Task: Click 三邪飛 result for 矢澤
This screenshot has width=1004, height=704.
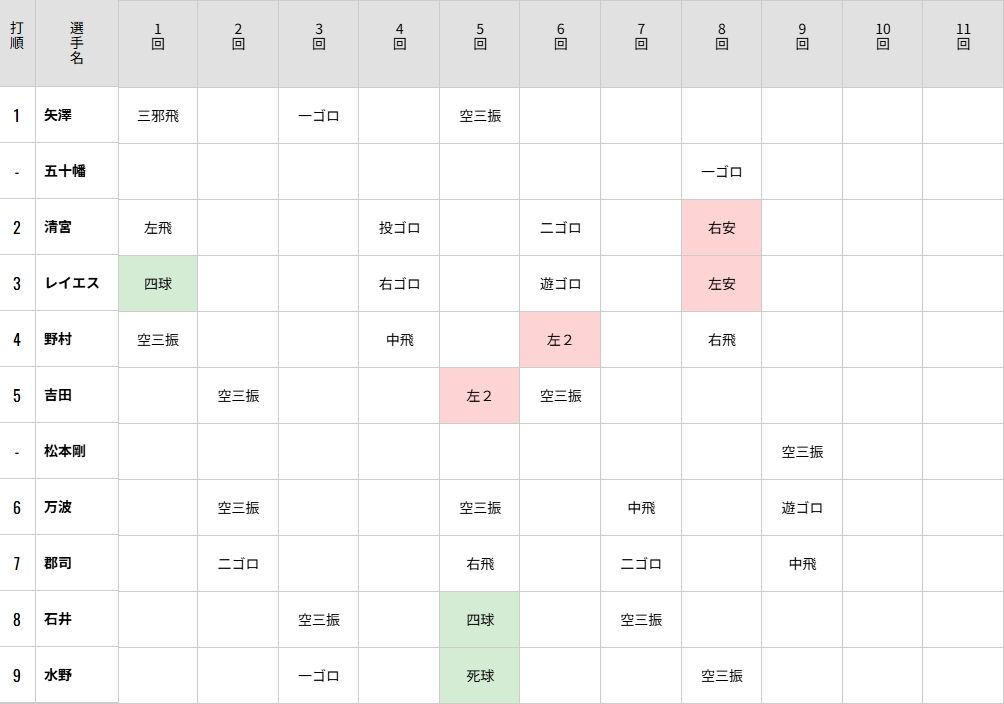Action: click(158, 115)
